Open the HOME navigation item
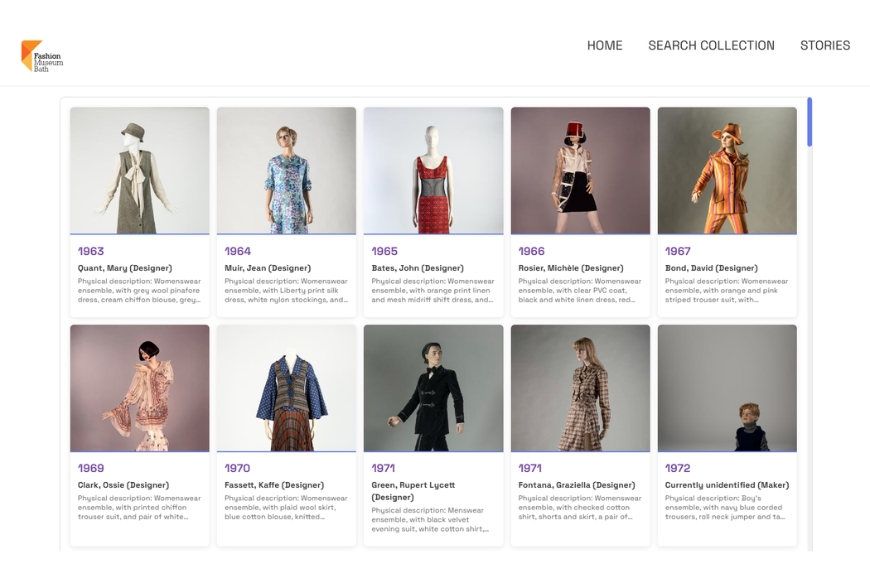The image size is (870, 582). tap(604, 45)
